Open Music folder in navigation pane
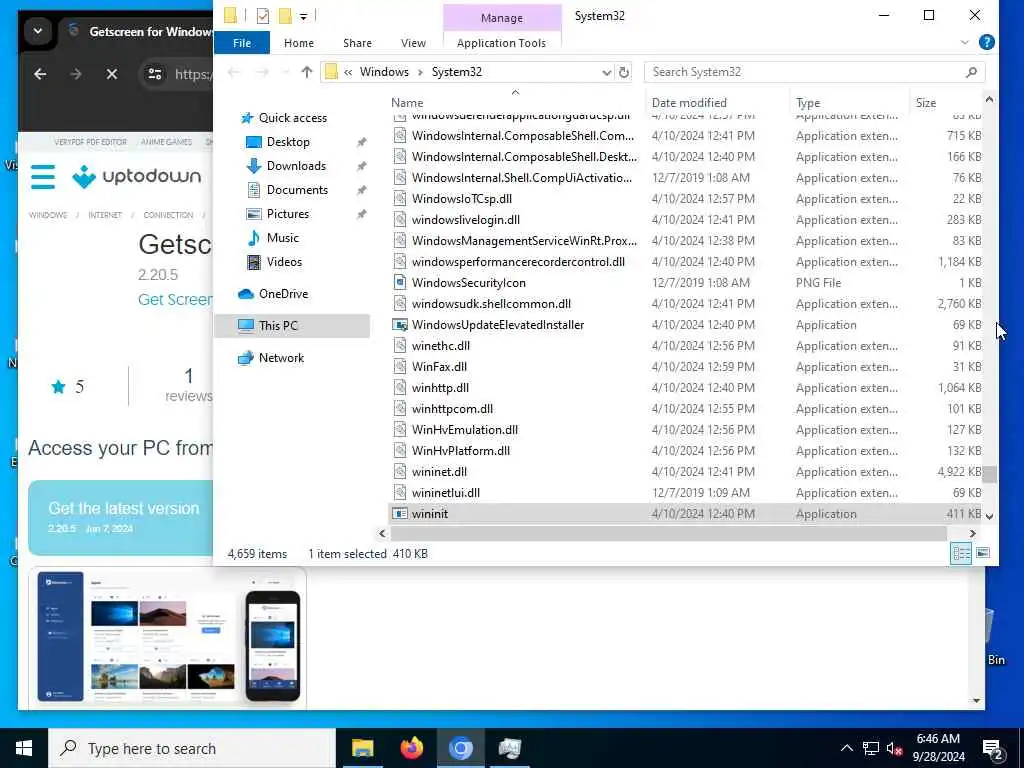Viewport: 1024px width, 768px height. 282,238
